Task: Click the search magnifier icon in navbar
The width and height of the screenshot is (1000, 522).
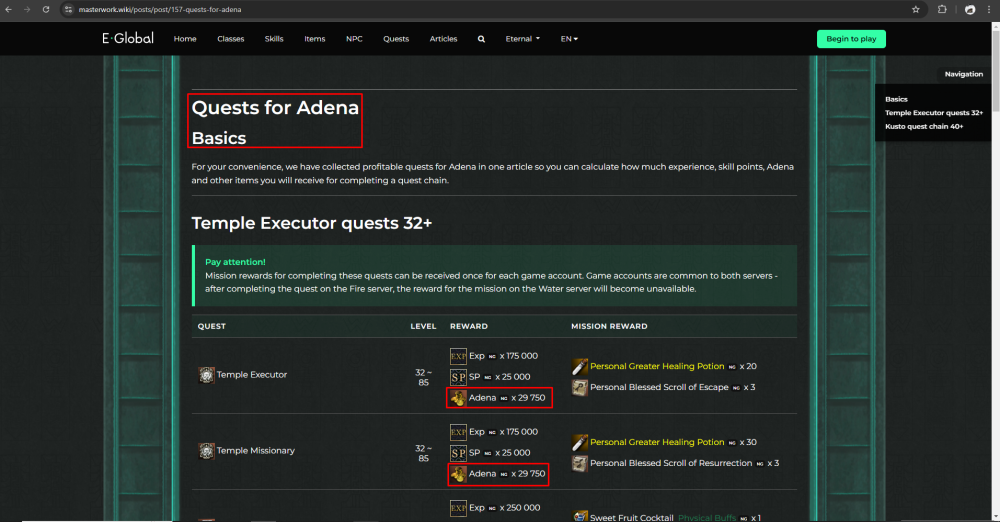Action: coord(481,39)
